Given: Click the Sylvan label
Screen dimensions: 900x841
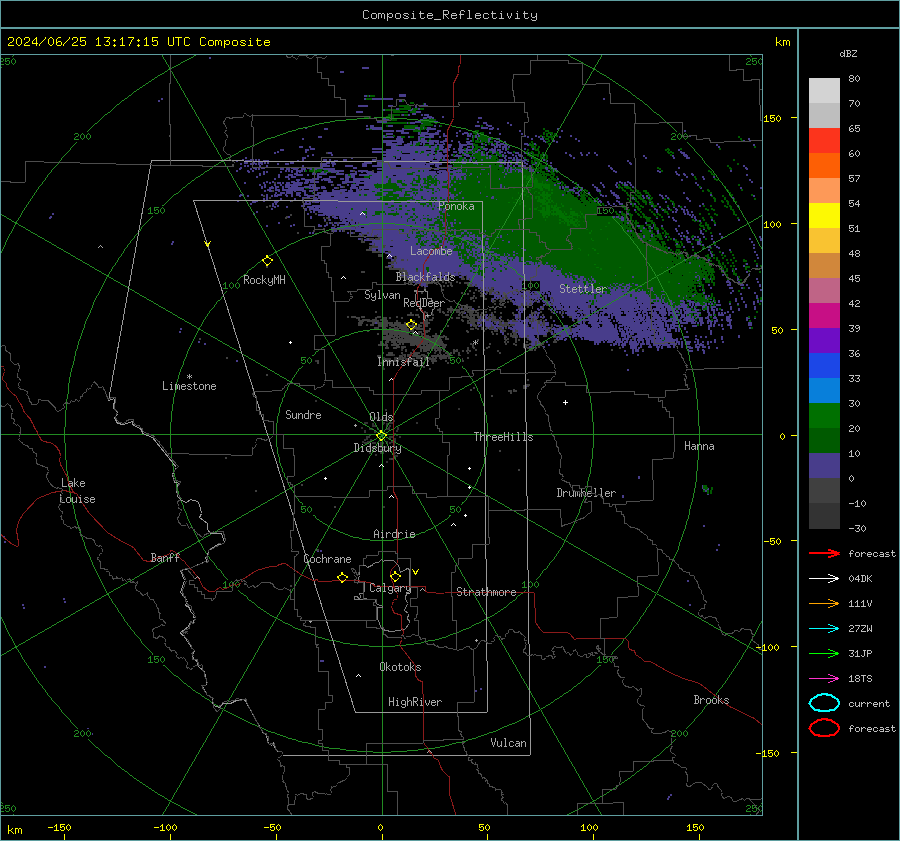Looking at the screenshot, I should pos(382,295).
